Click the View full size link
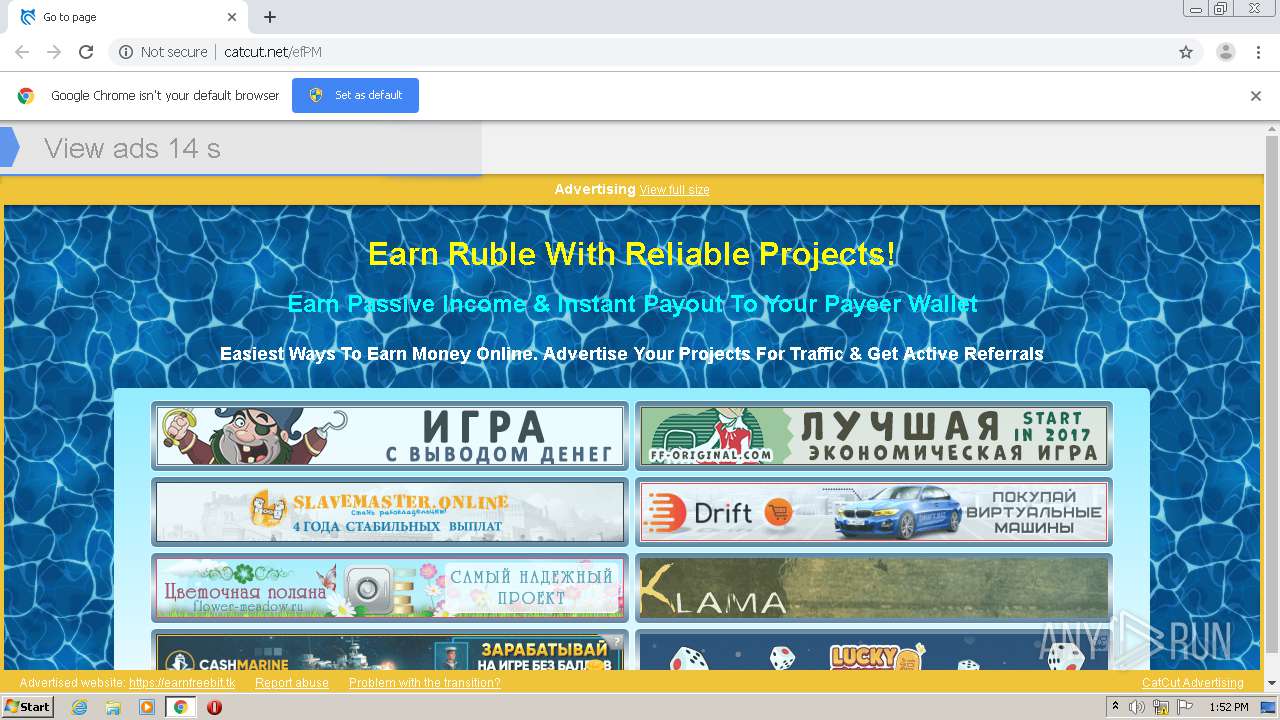Viewport: 1280px width, 720px height. 675,190
